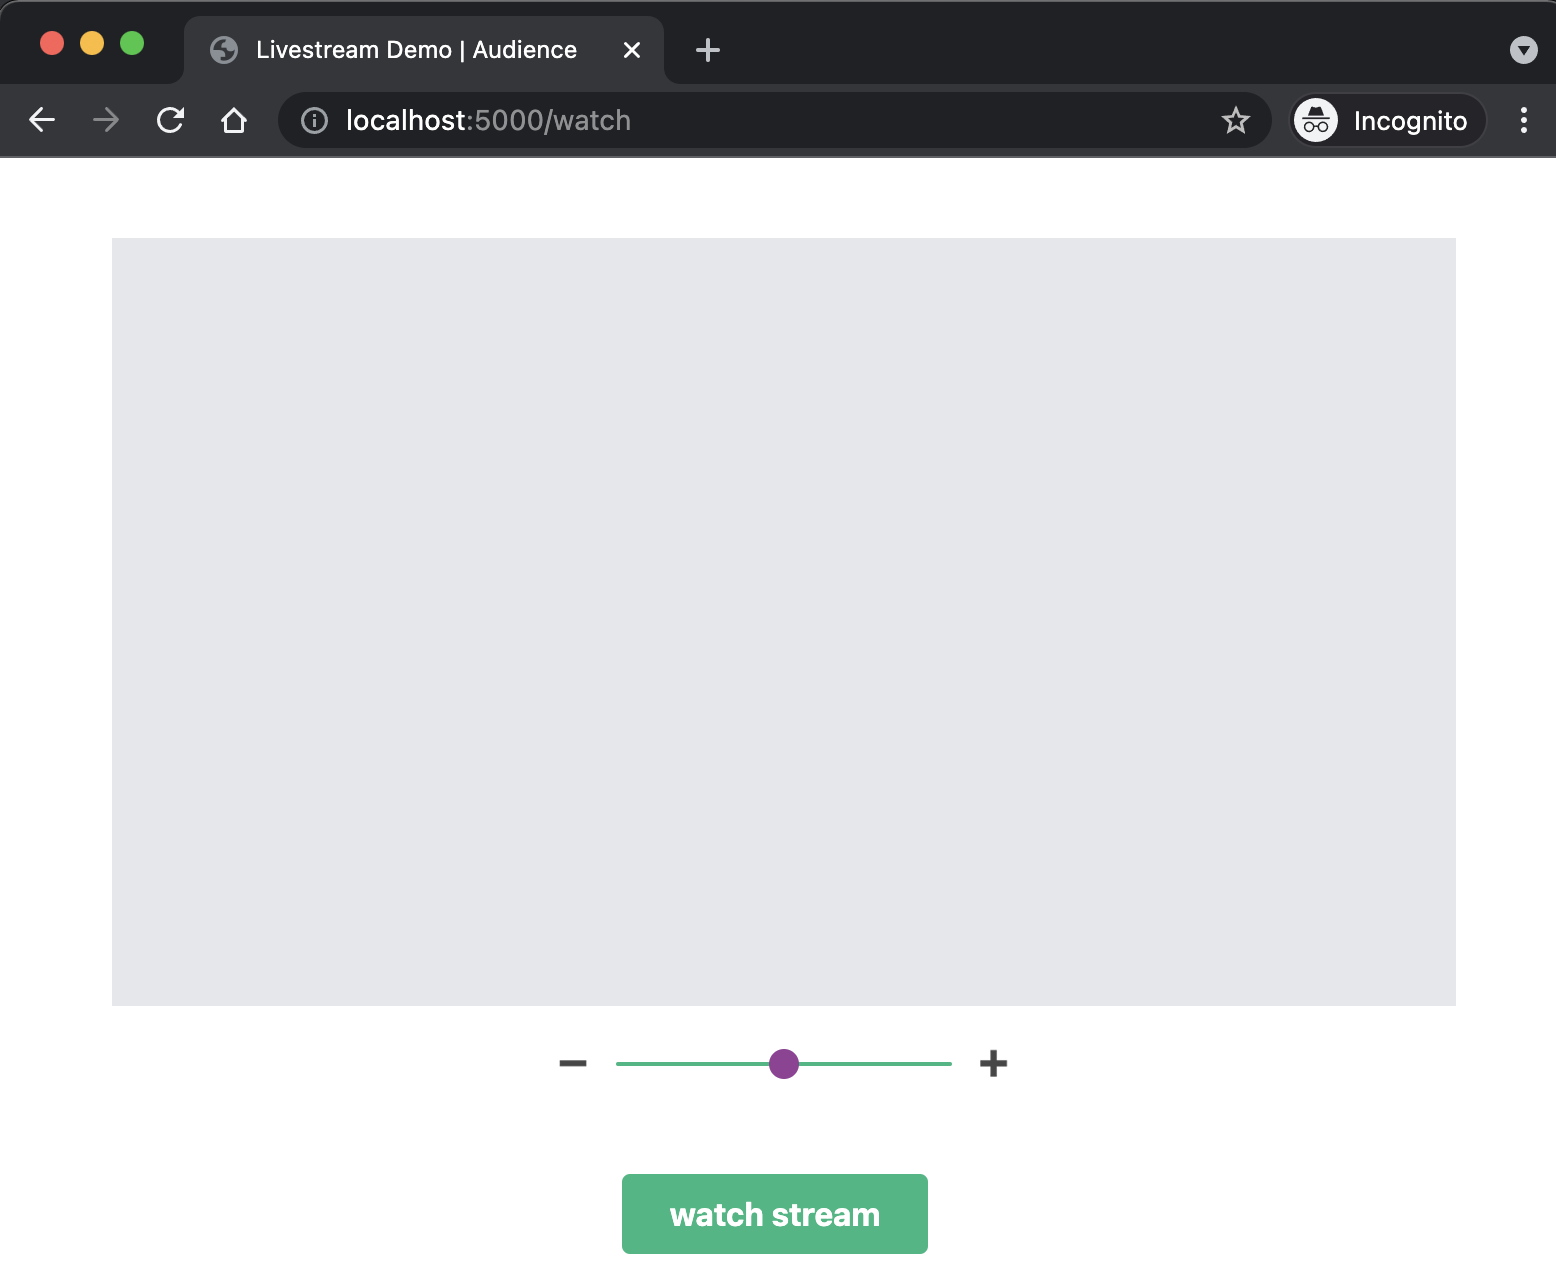
Task: Close the Livestream Demo tab
Action: pos(631,49)
